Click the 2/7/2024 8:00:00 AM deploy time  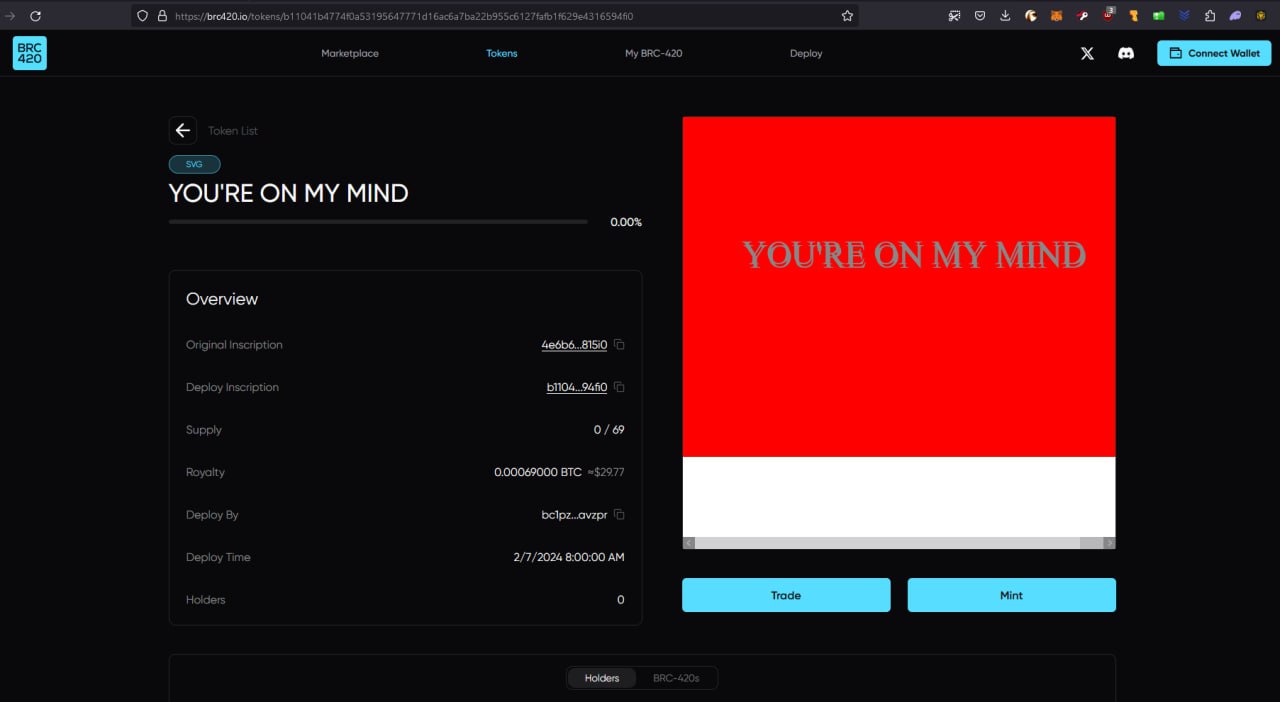(x=569, y=557)
